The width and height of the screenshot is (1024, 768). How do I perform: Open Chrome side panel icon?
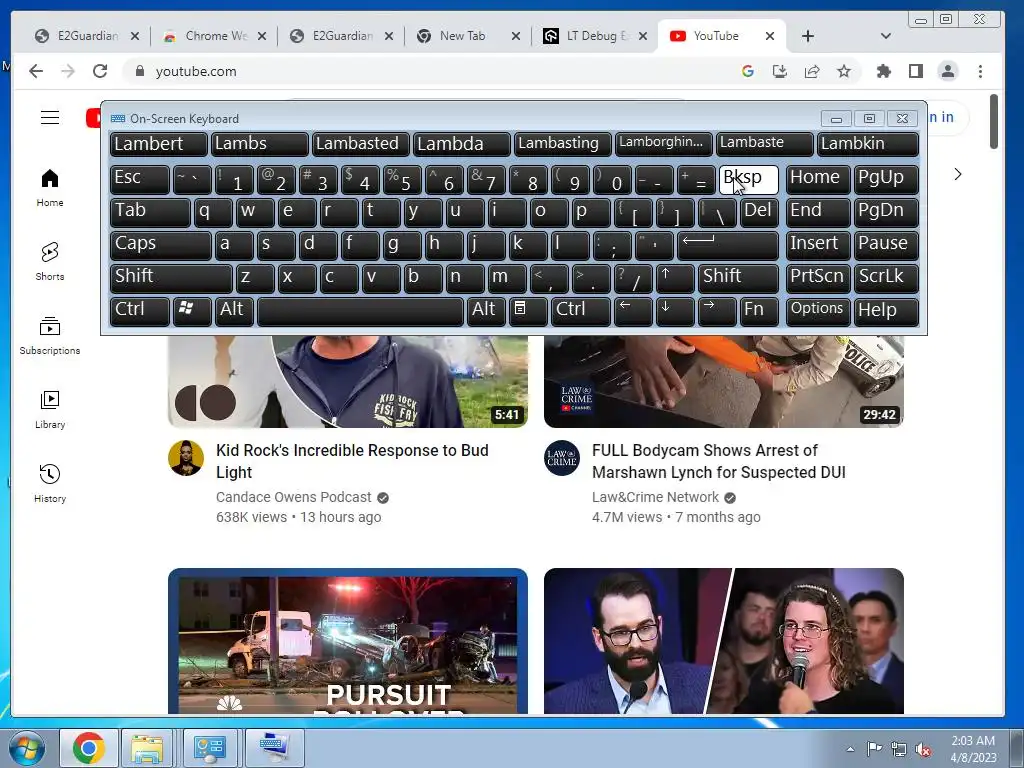916,71
